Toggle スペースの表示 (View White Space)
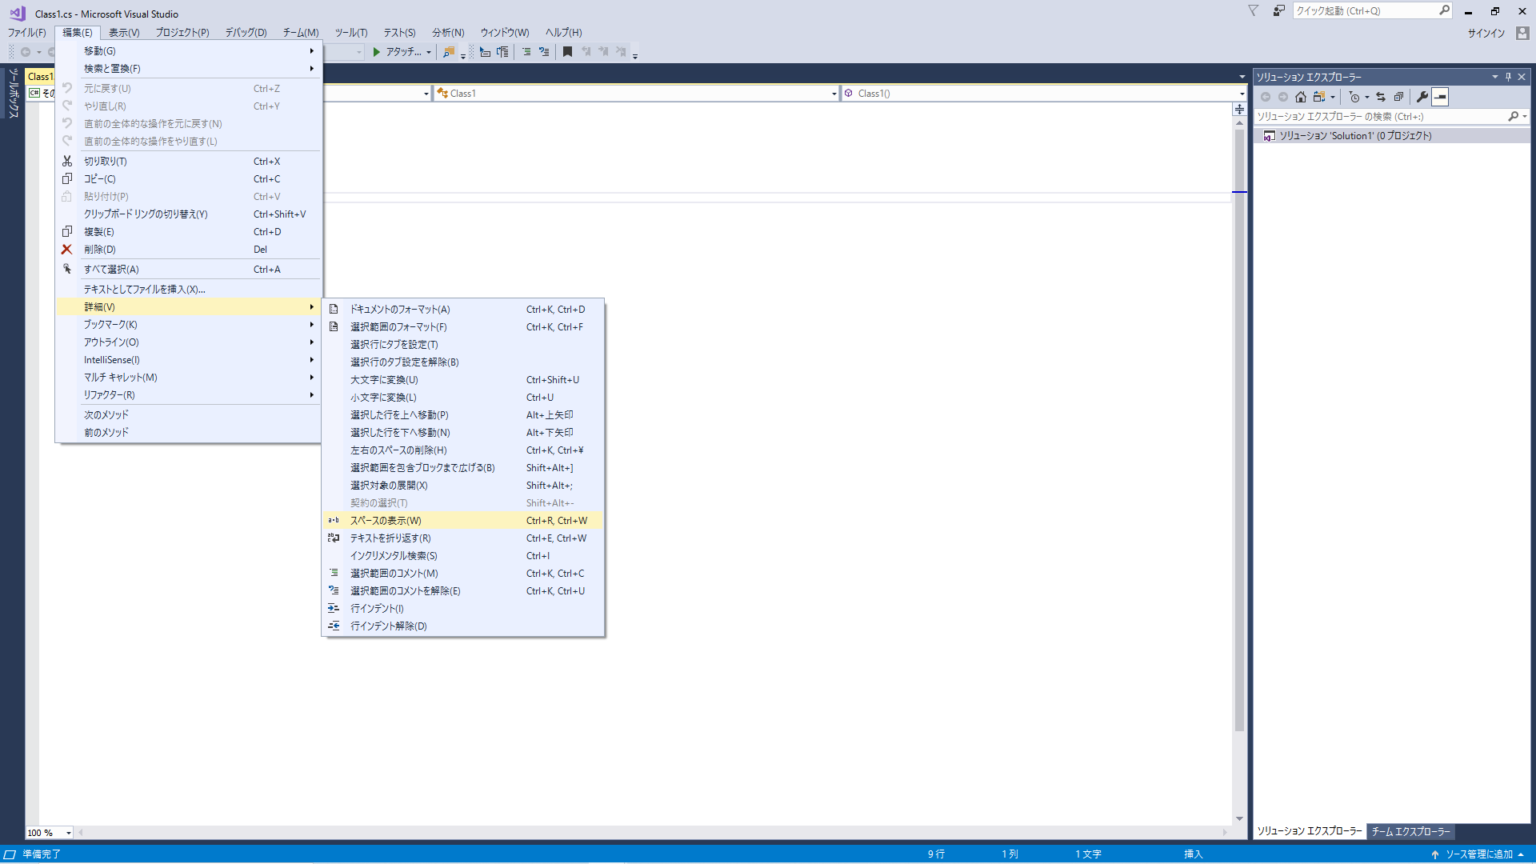Image resolution: width=1536 pixels, height=864 pixels. point(386,520)
